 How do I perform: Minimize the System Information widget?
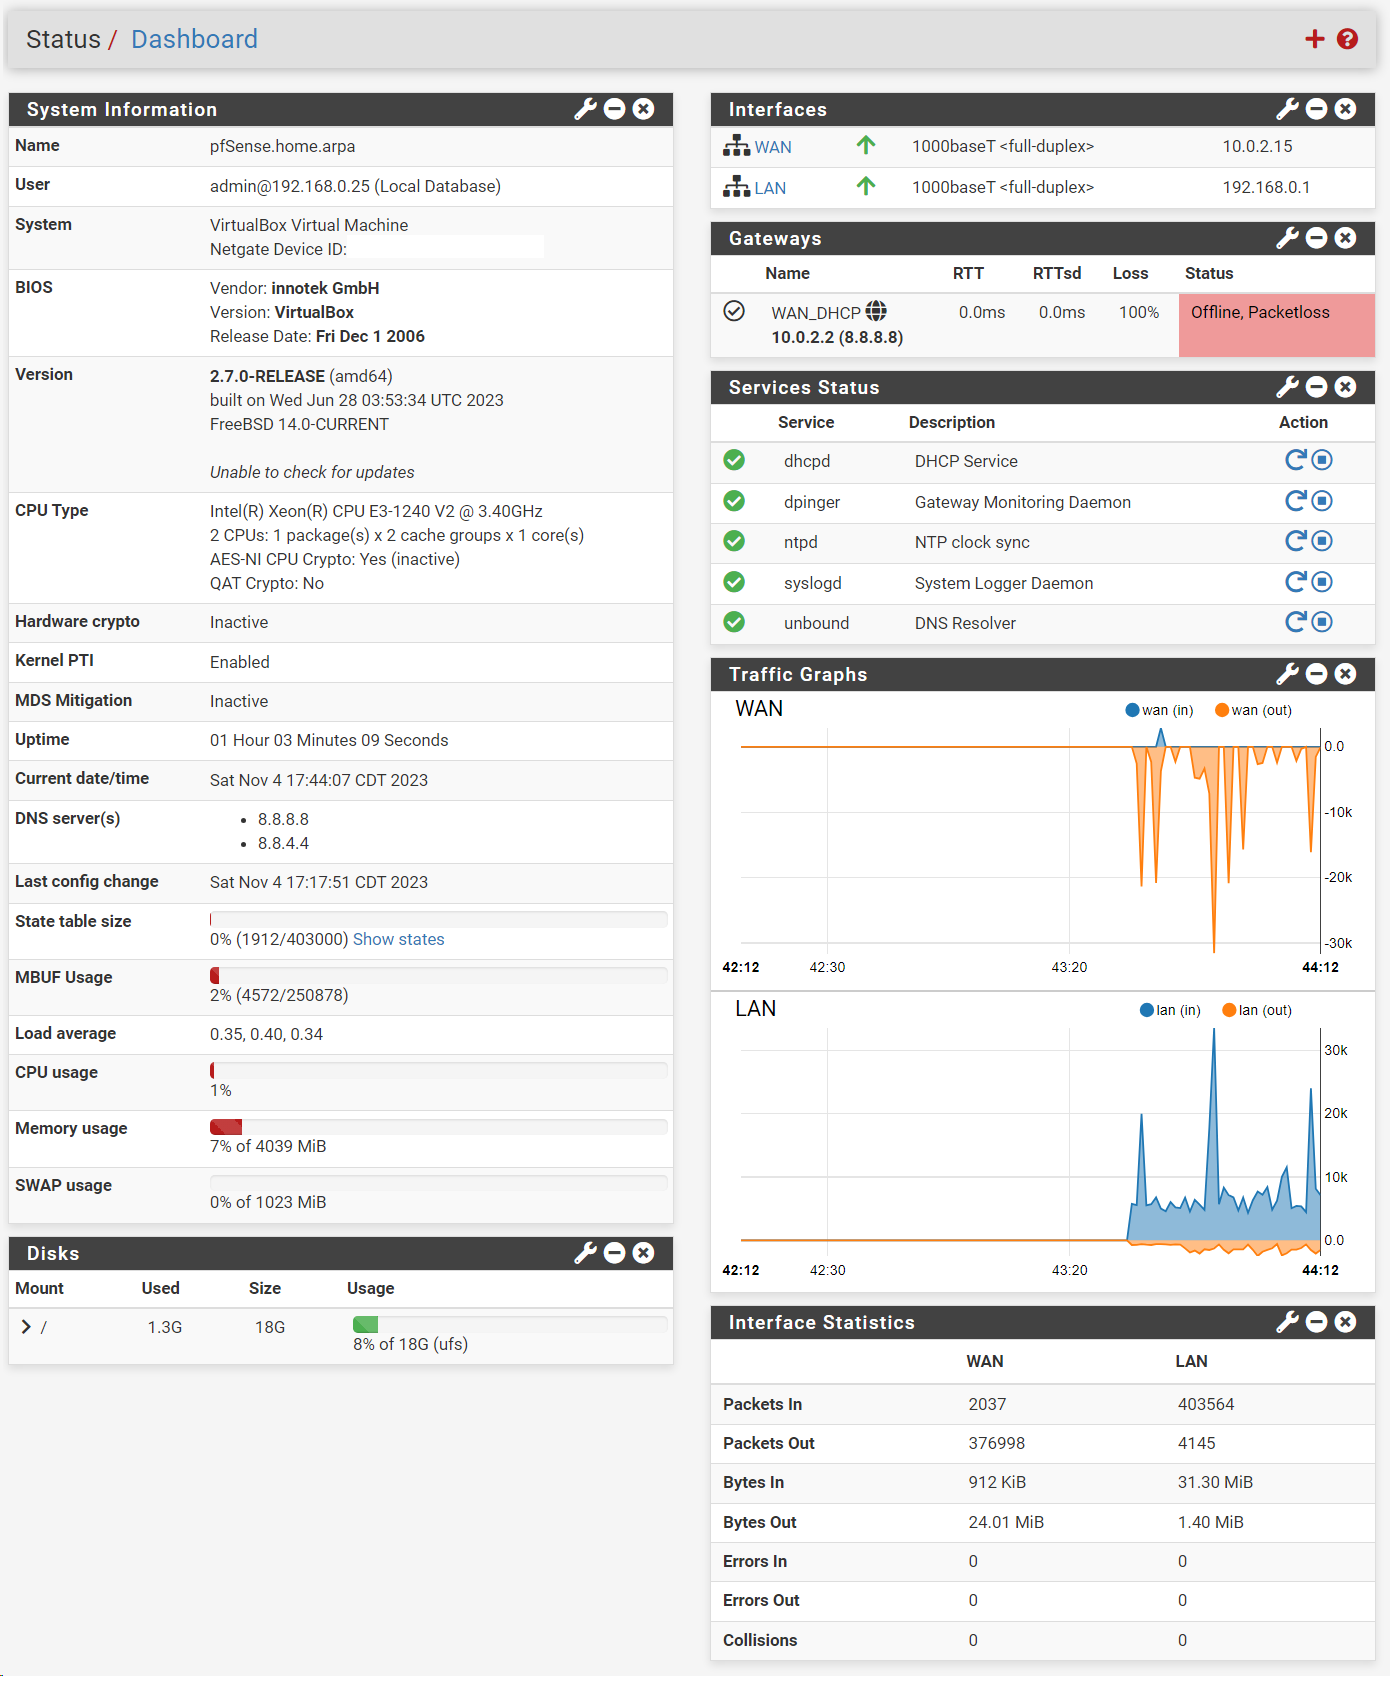pos(615,109)
